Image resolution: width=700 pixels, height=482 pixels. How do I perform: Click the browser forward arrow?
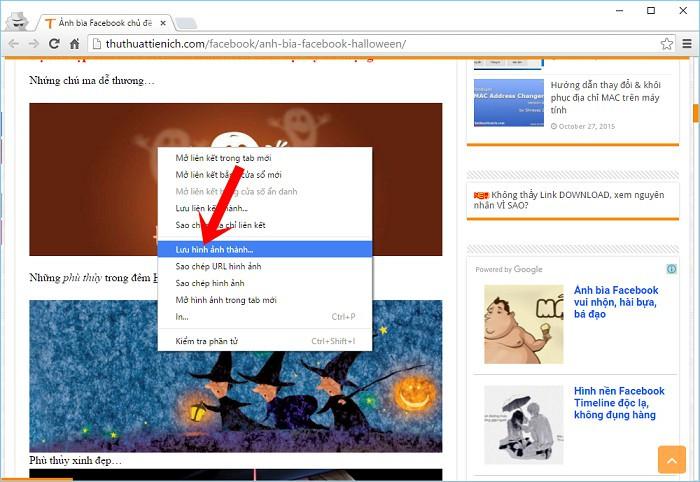[x=33, y=44]
